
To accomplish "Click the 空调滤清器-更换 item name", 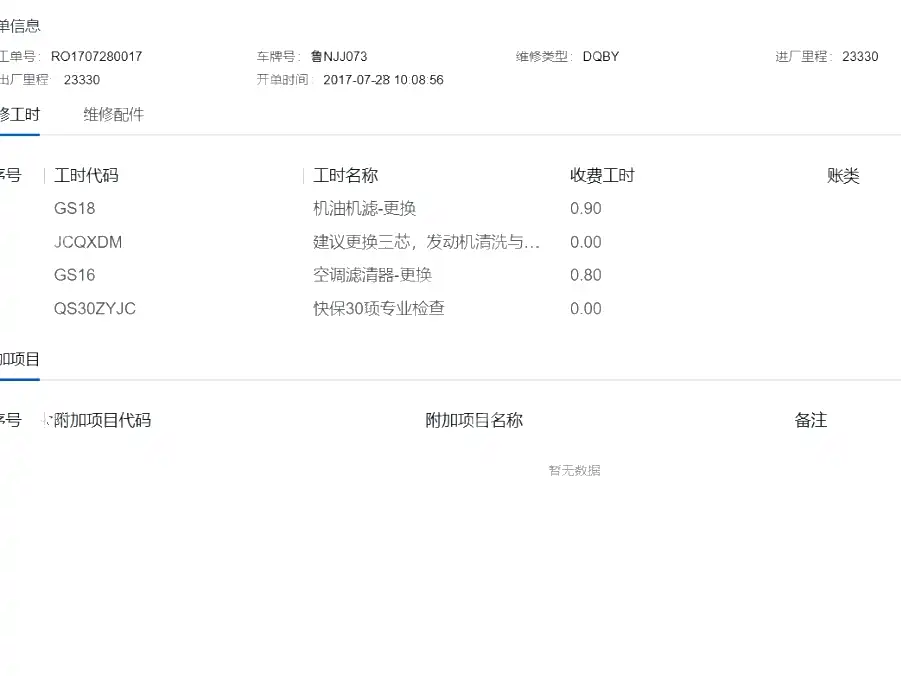I will point(372,275).
